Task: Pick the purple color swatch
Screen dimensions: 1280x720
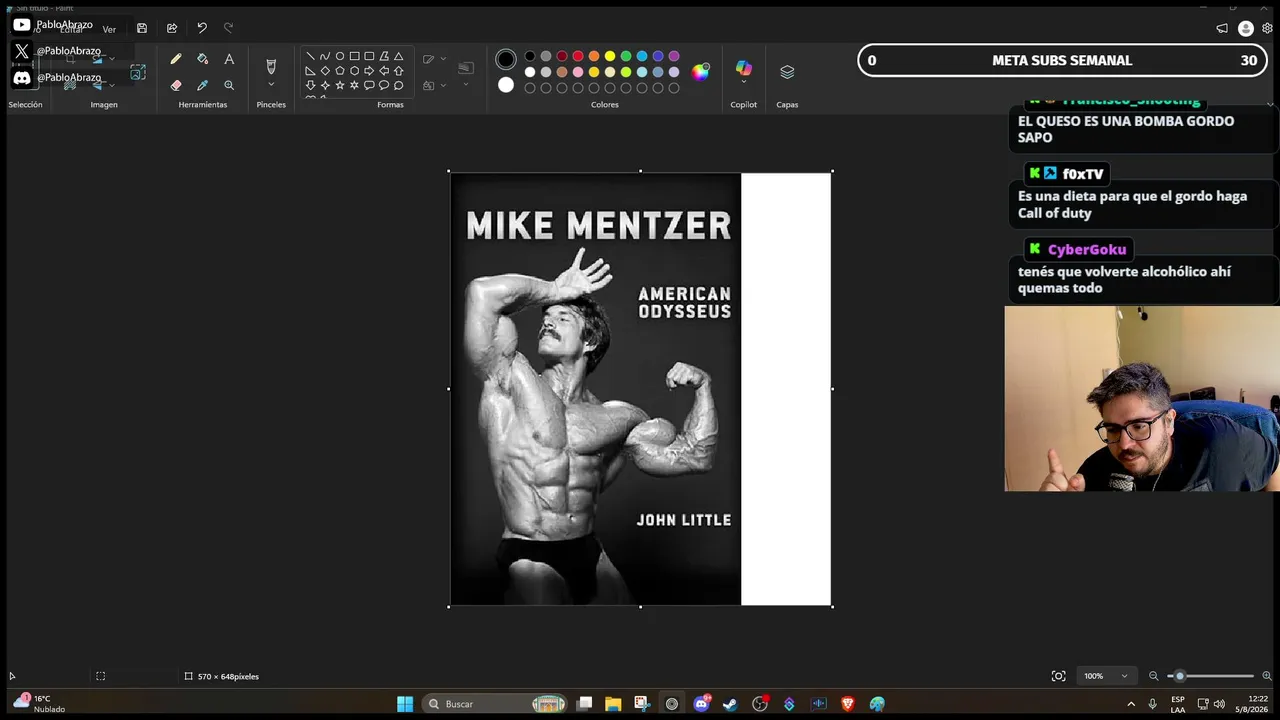Action: [x=674, y=56]
